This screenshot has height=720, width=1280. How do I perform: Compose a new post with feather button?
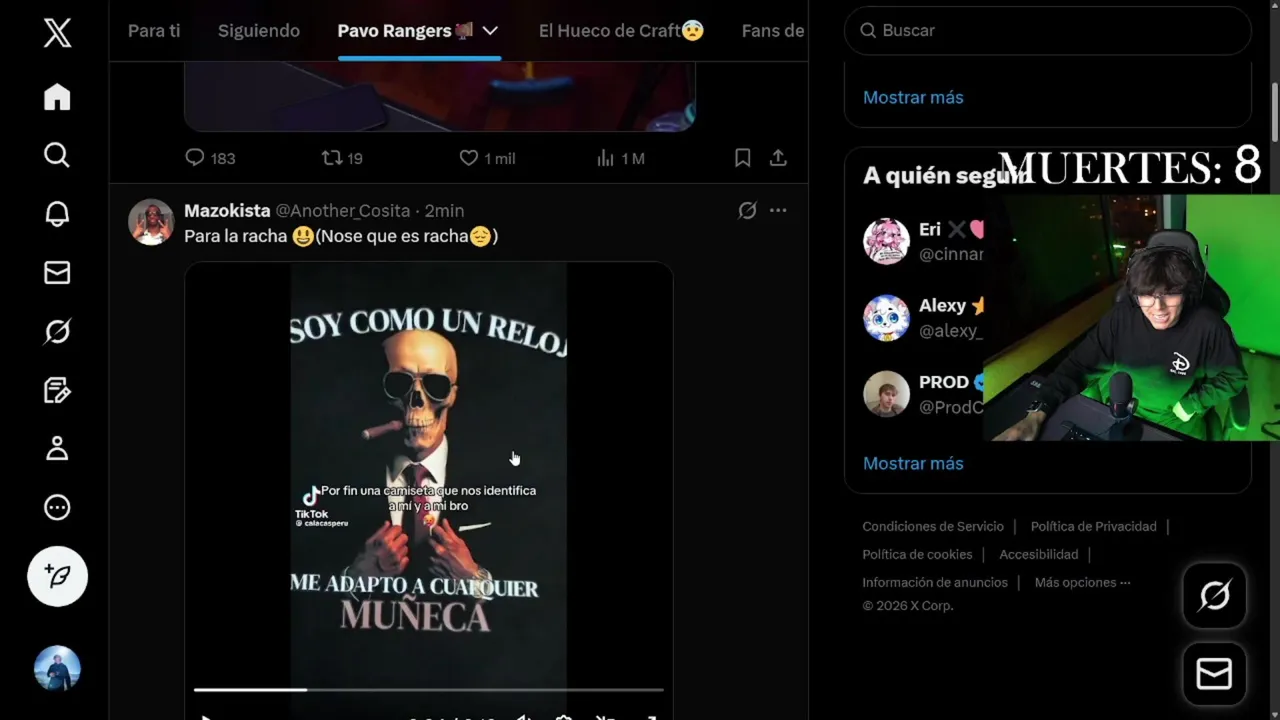point(57,577)
